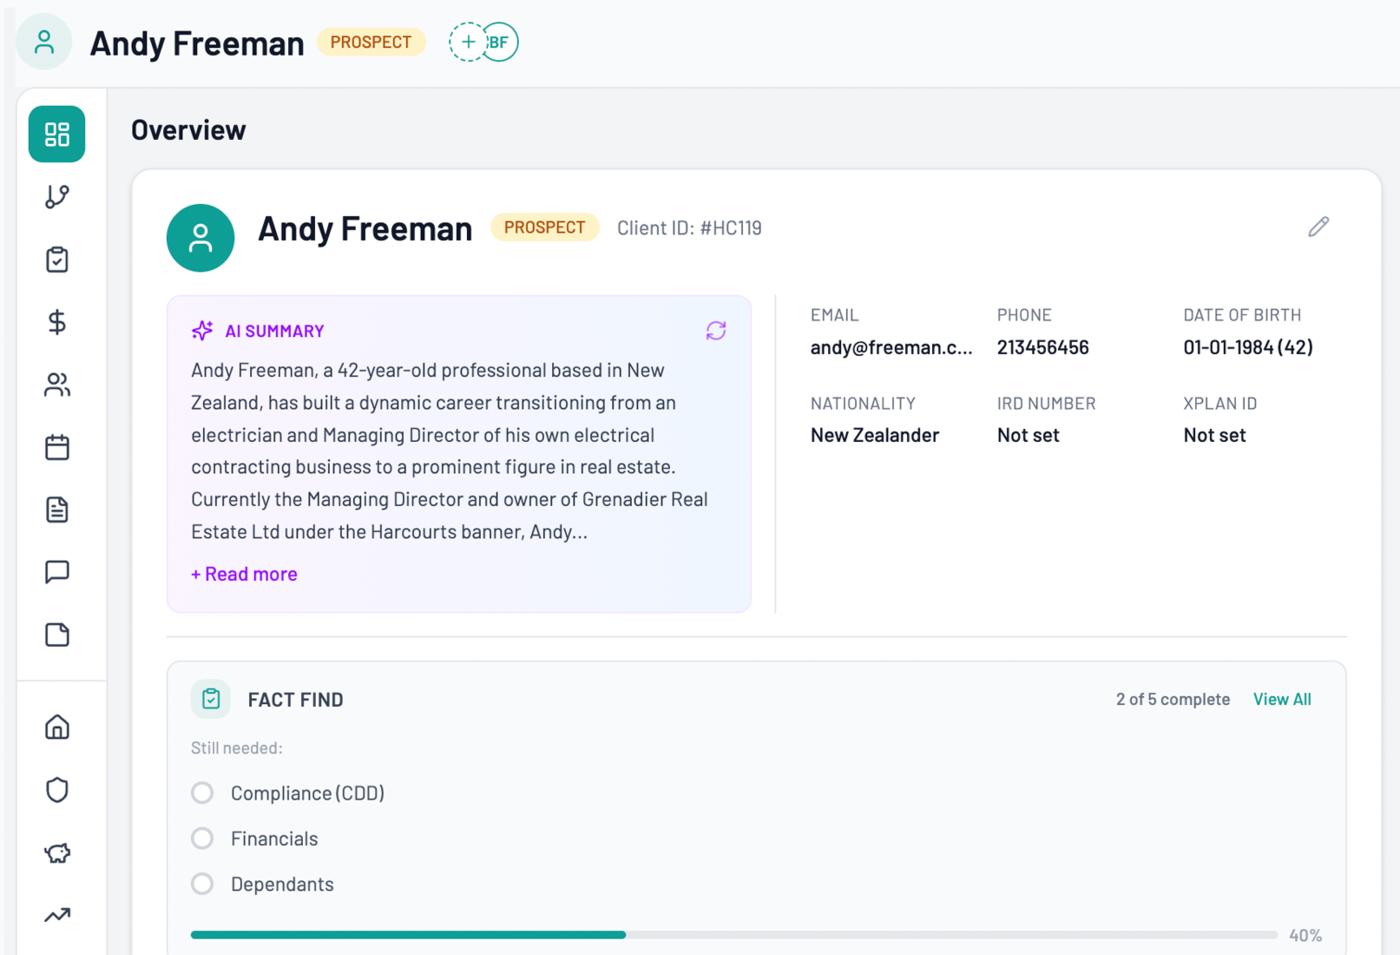The width and height of the screenshot is (1400, 955).
Task: Open the Overview dashboard icon in sidebar
Action: pyautogui.click(x=57, y=133)
